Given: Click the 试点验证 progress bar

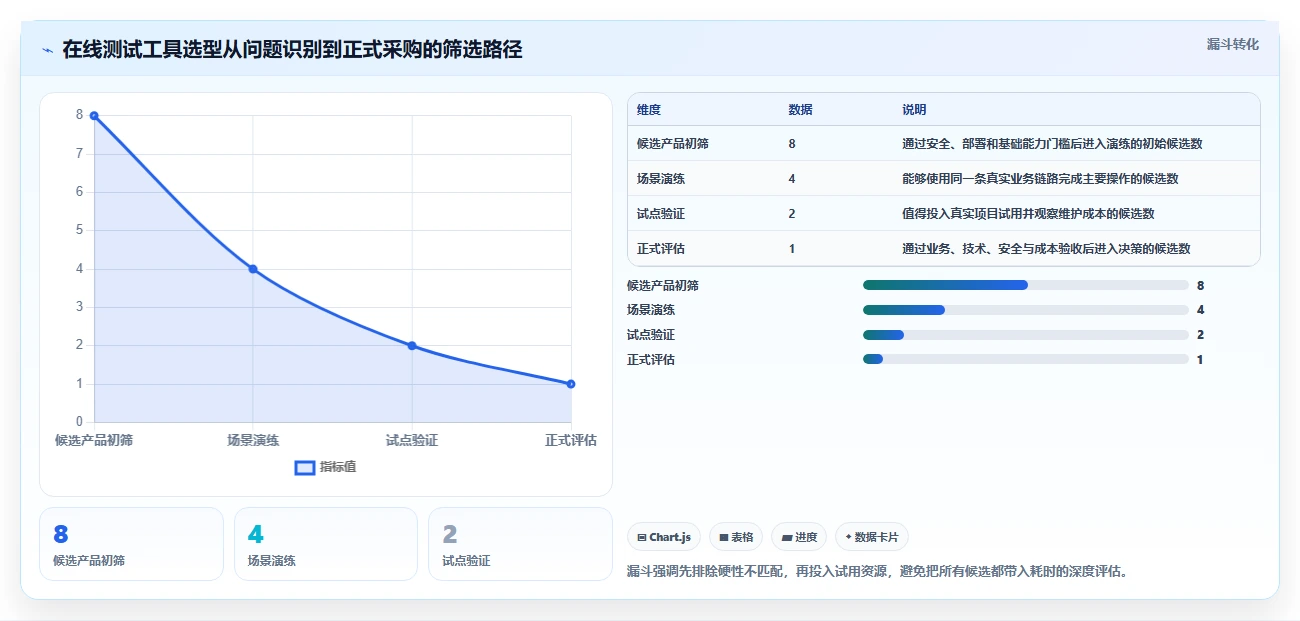Looking at the screenshot, I should point(1025,335).
